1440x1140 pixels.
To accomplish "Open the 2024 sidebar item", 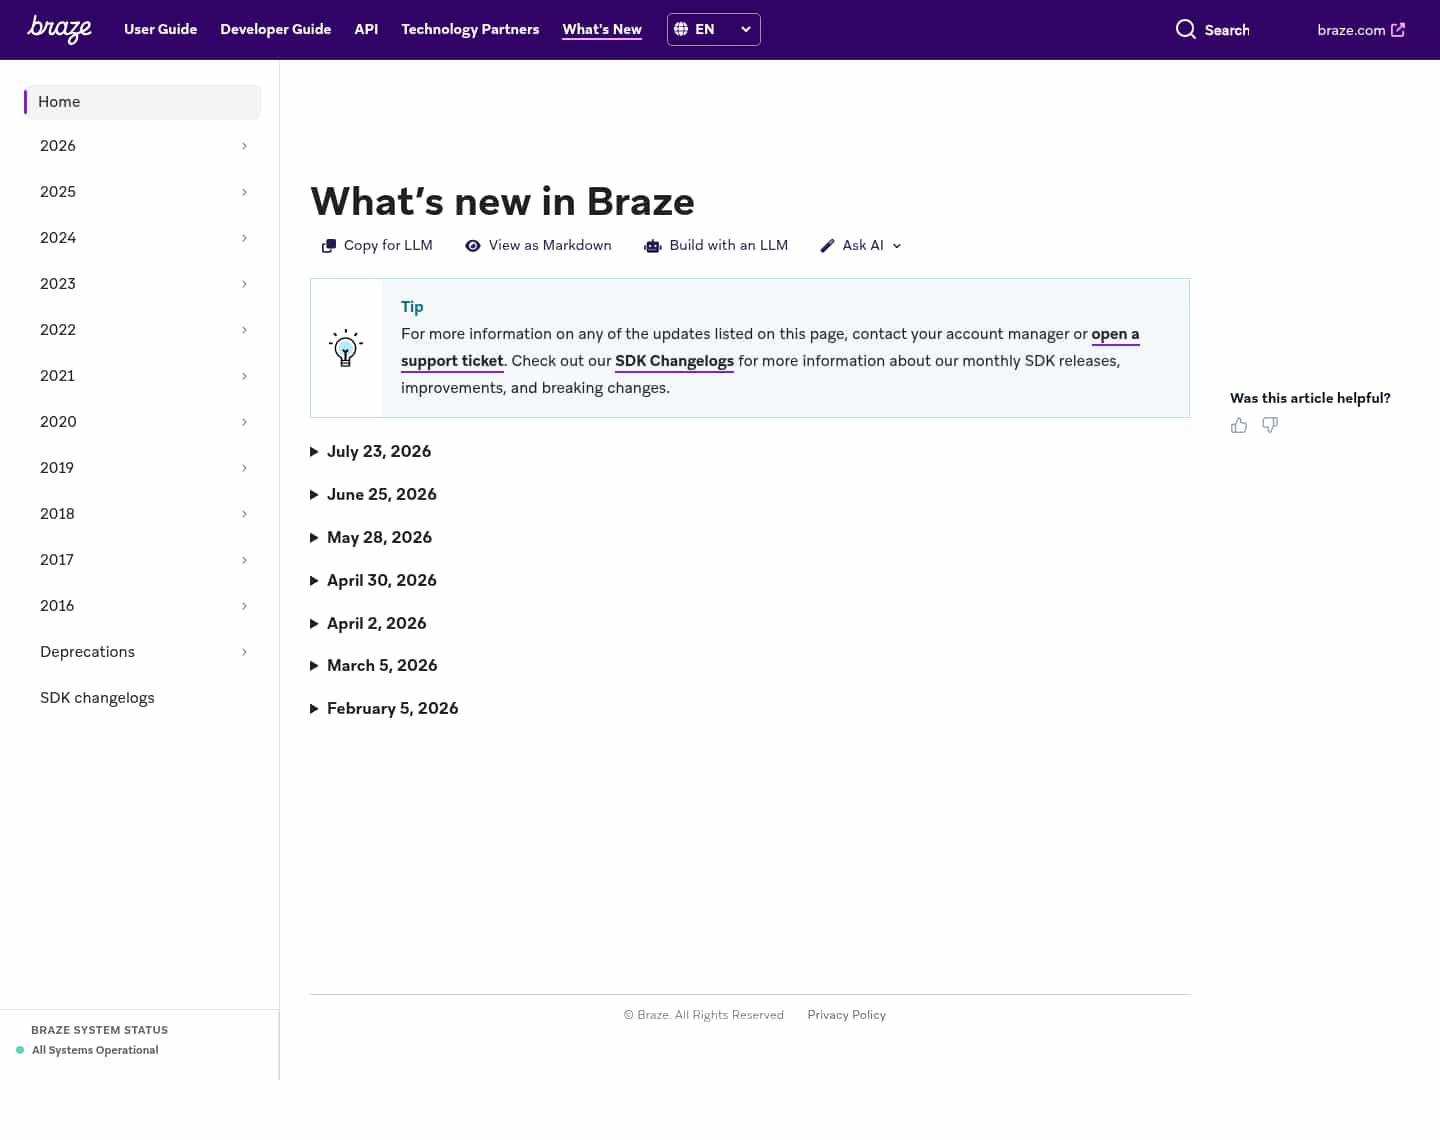I will (142, 238).
